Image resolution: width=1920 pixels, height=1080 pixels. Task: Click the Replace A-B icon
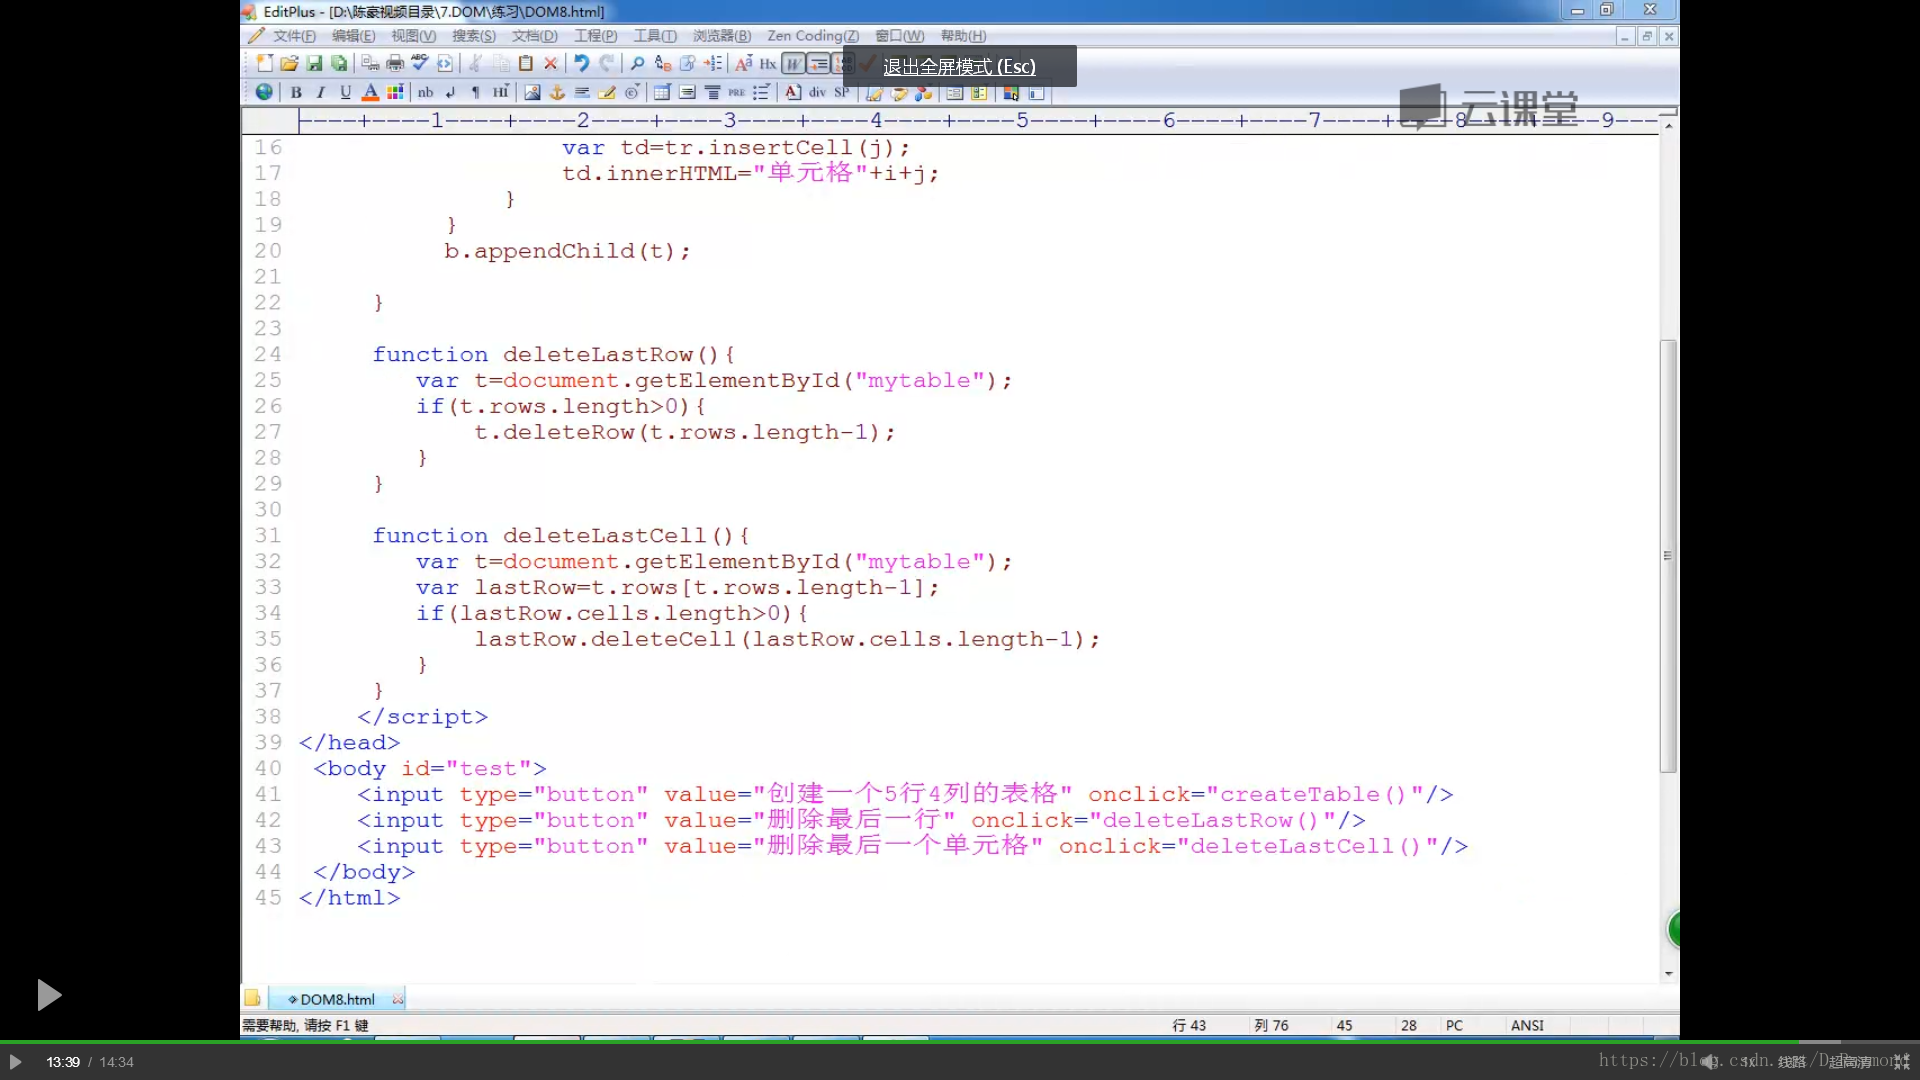(x=662, y=64)
